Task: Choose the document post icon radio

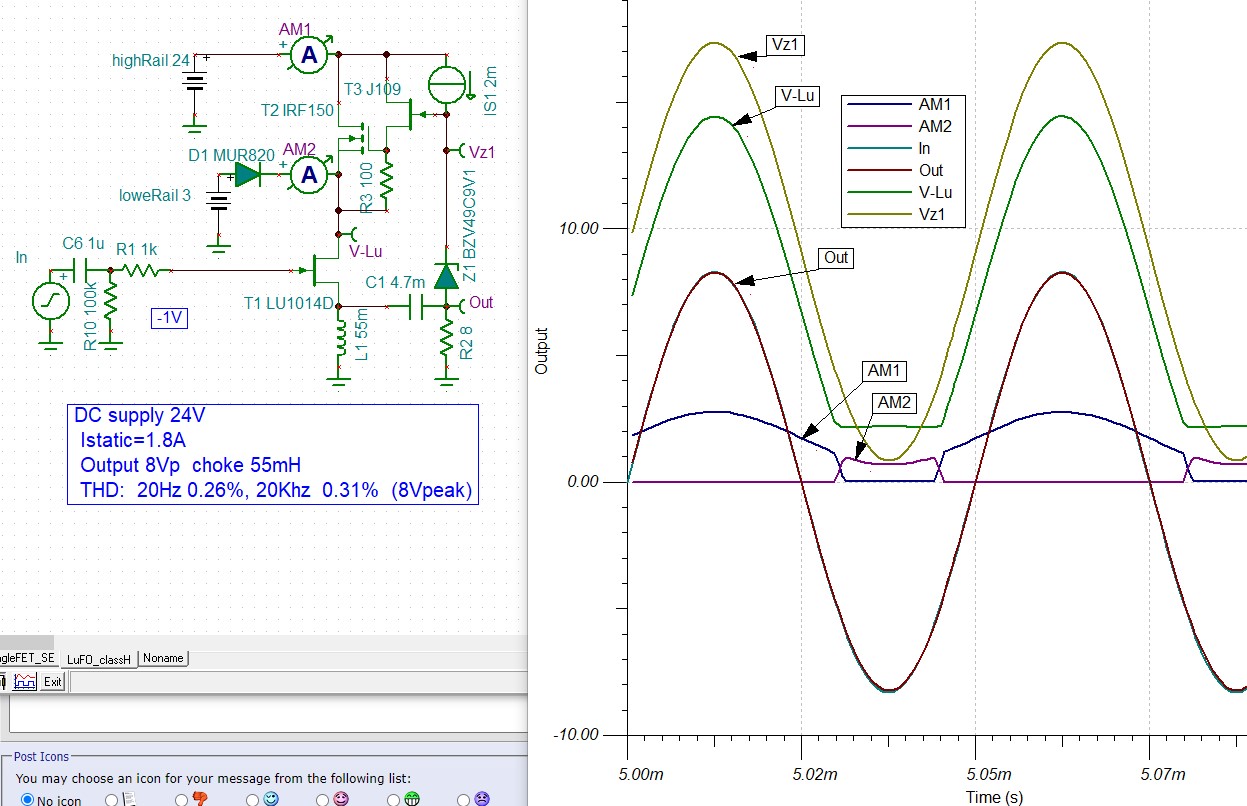Action: point(112,799)
